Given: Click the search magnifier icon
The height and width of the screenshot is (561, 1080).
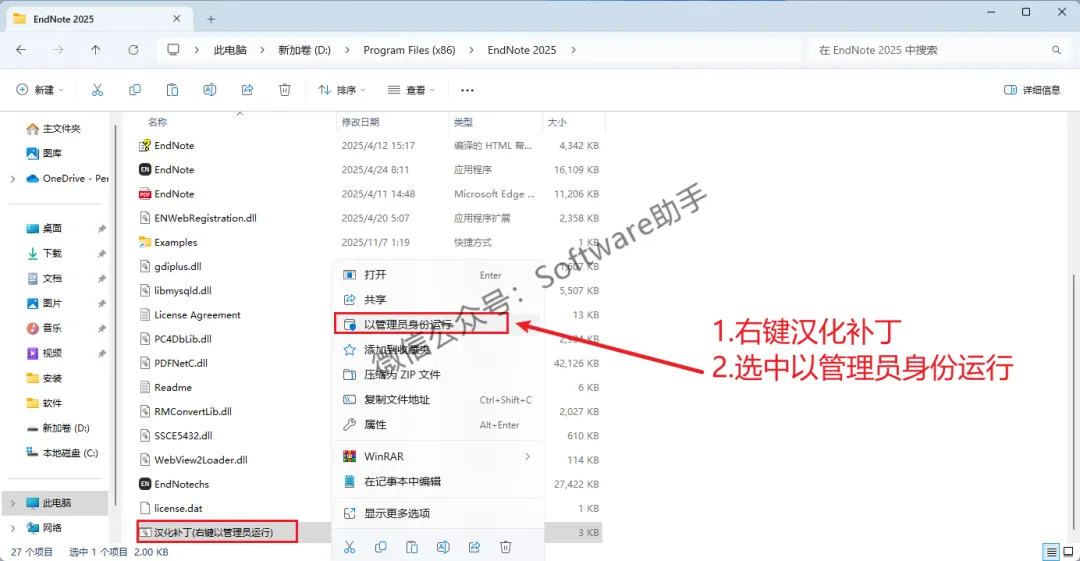Looking at the screenshot, I should click(x=1056, y=50).
